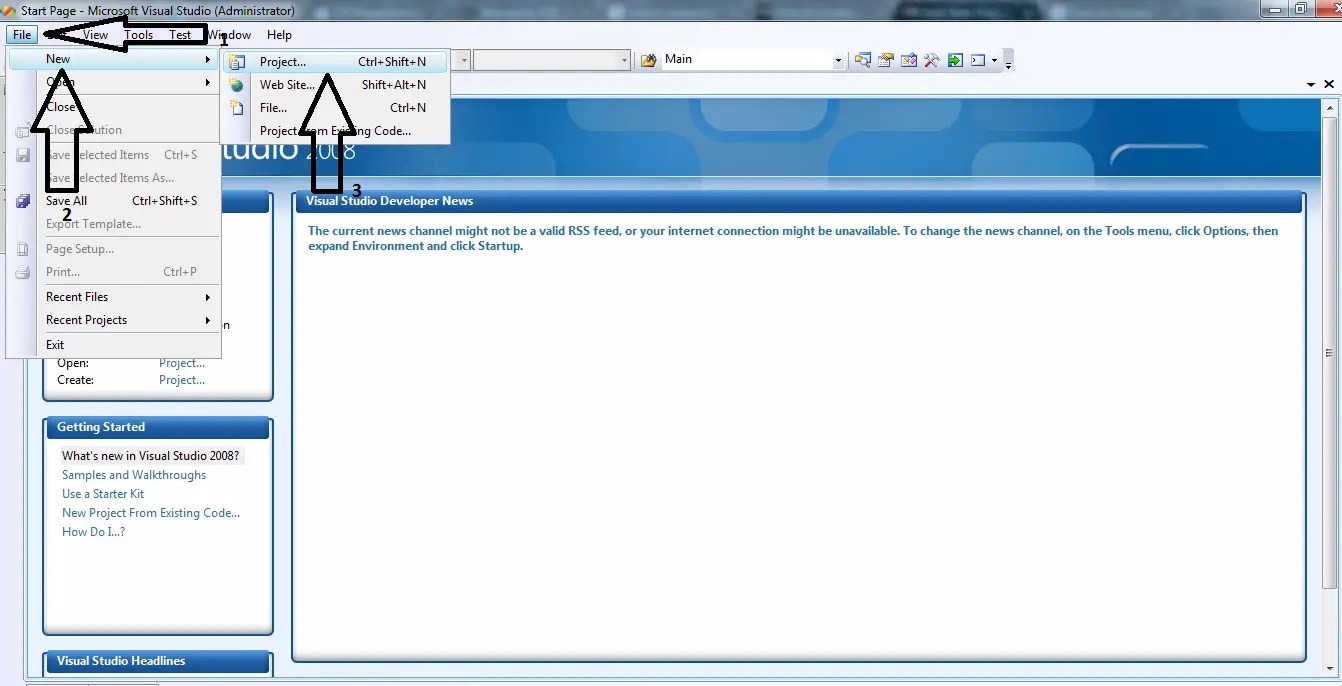Click the vertical scrollbar down arrow
This screenshot has height=686, width=1342.
click(x=1329, y=667)
